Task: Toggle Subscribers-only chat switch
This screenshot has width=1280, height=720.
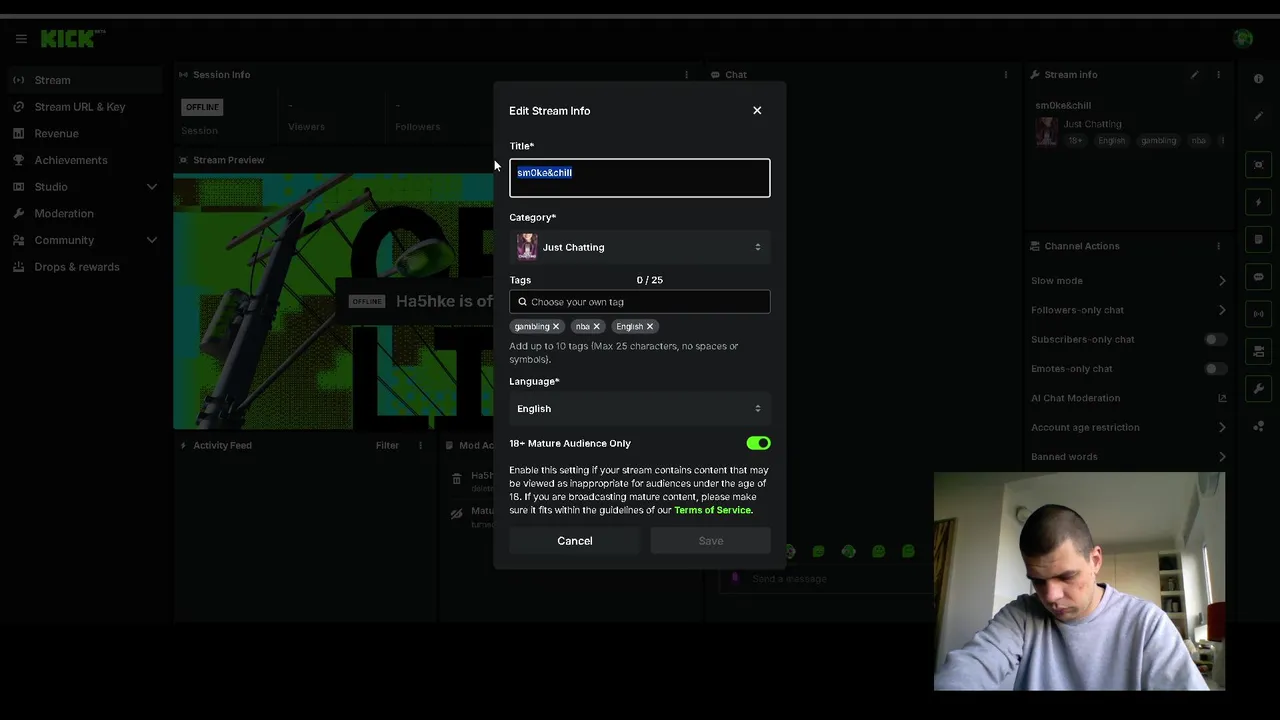Action: (1215, 340)
